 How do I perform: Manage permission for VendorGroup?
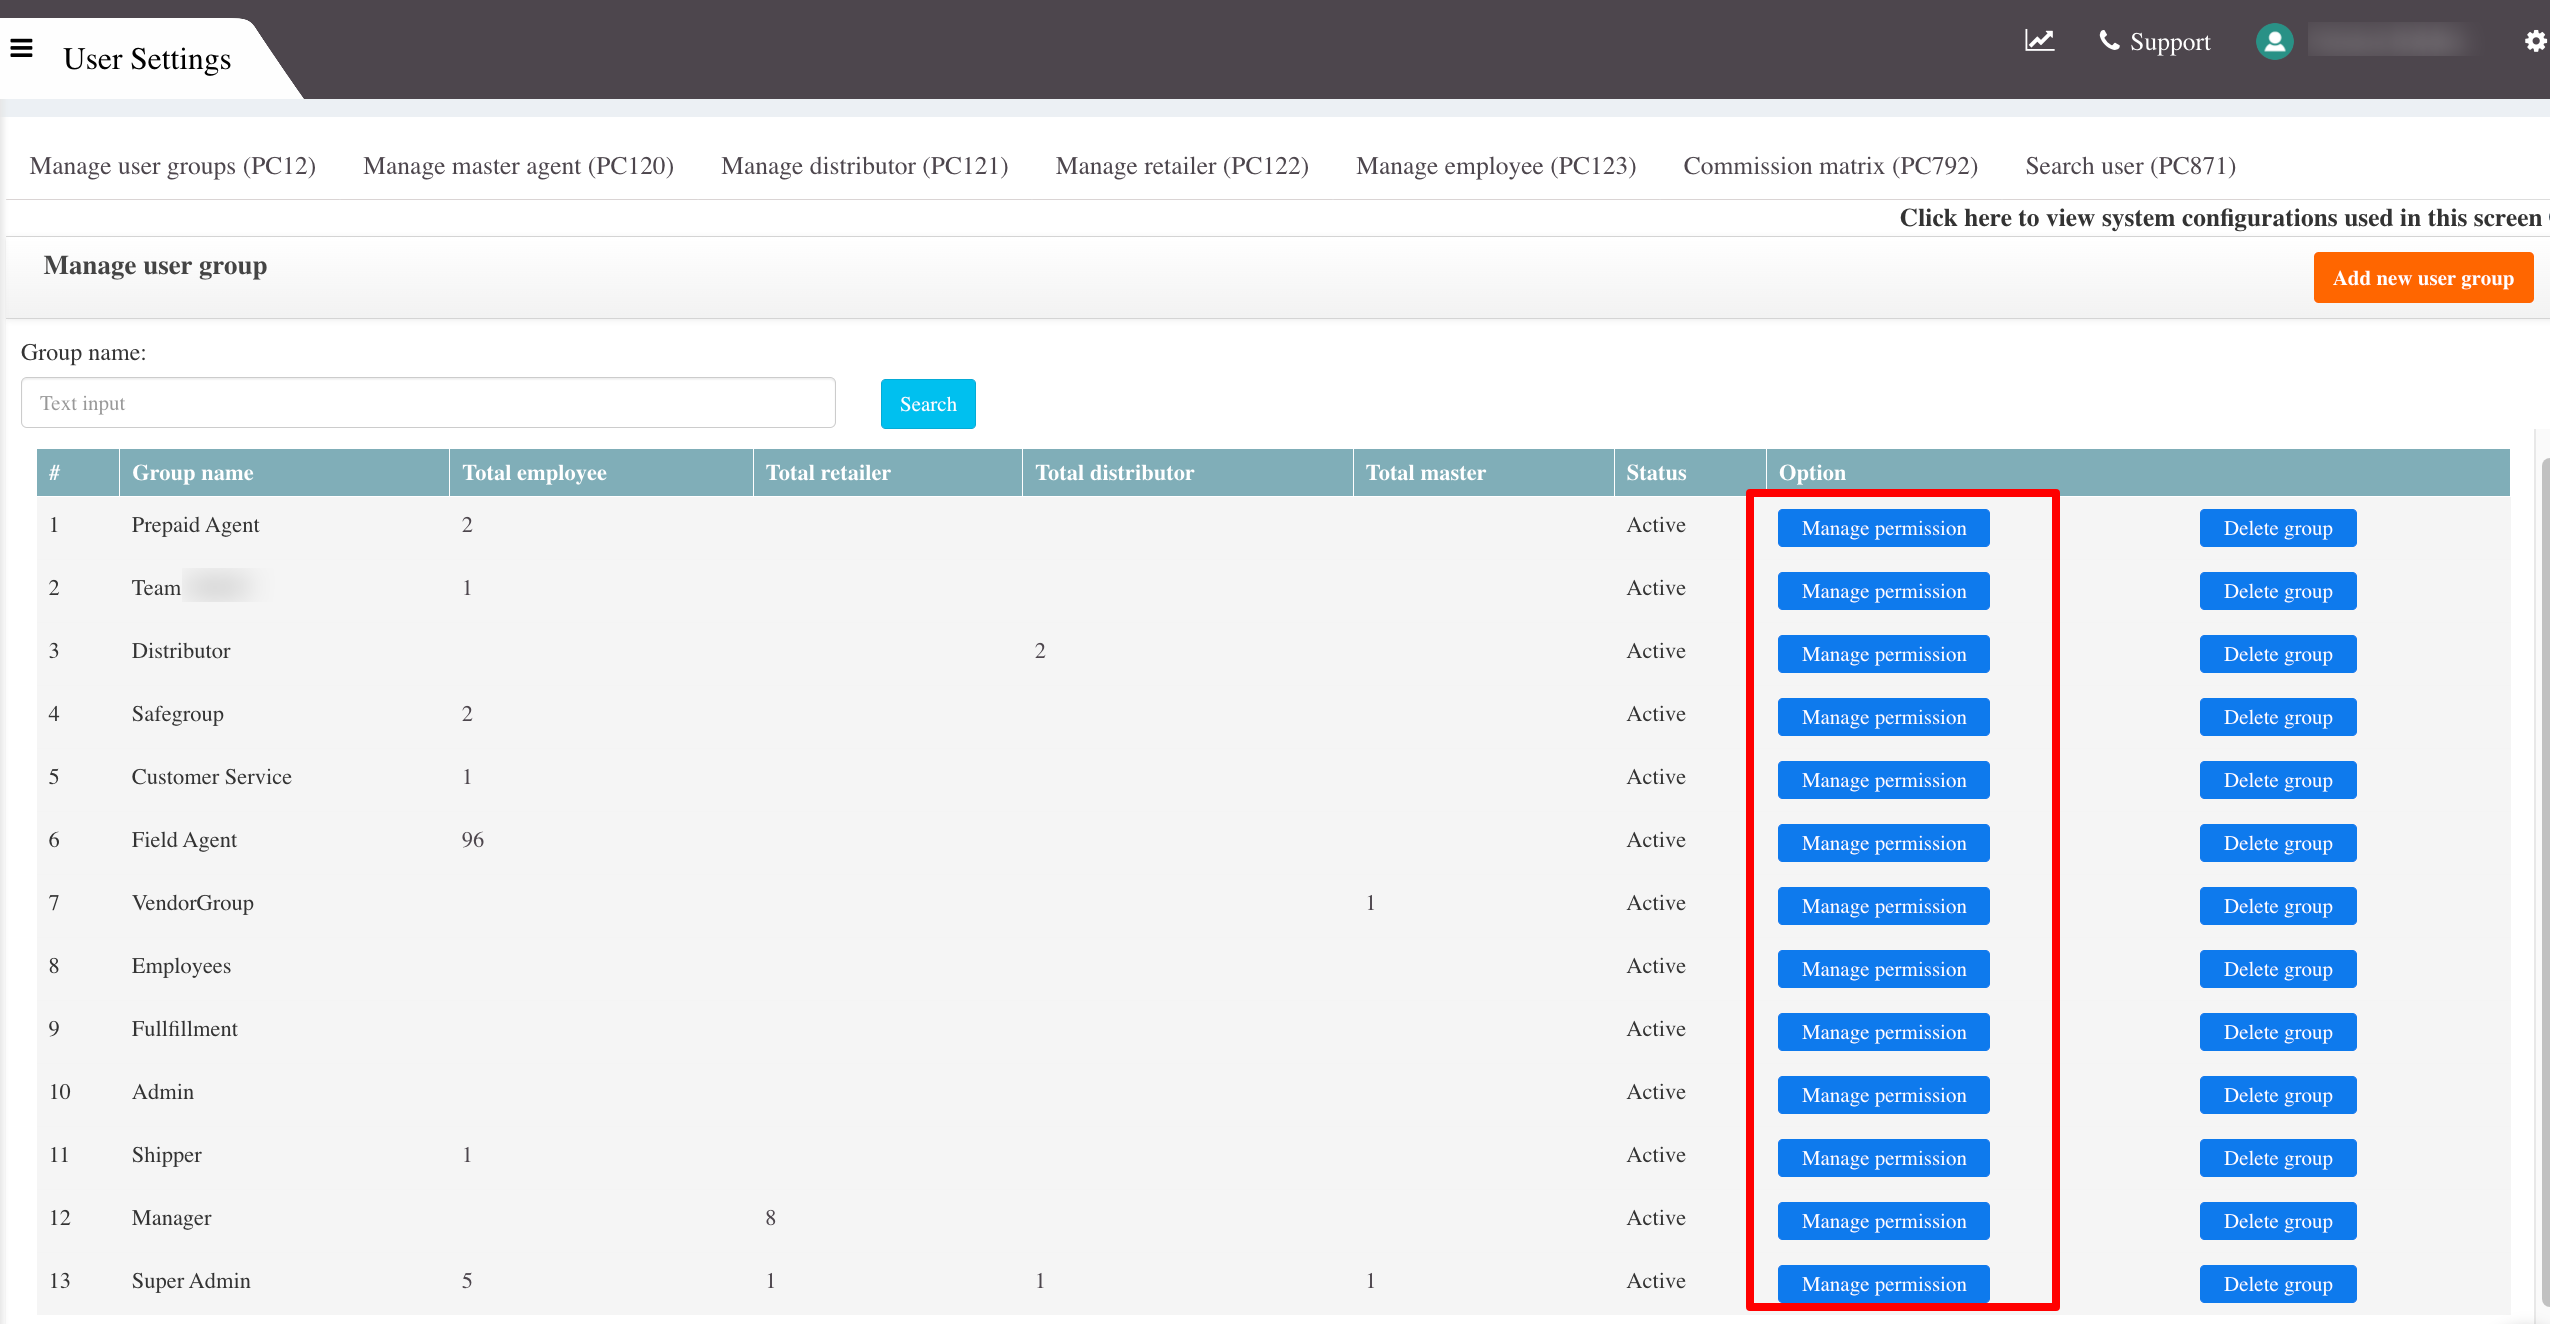click(x=1884, y=906)
